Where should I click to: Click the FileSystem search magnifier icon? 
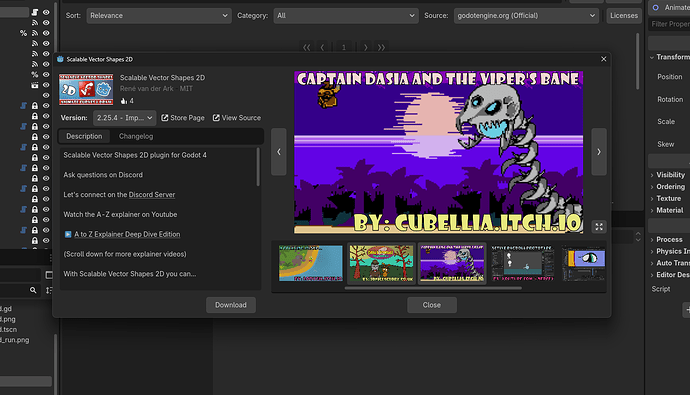pyautogui.click(x=33, y=290)
